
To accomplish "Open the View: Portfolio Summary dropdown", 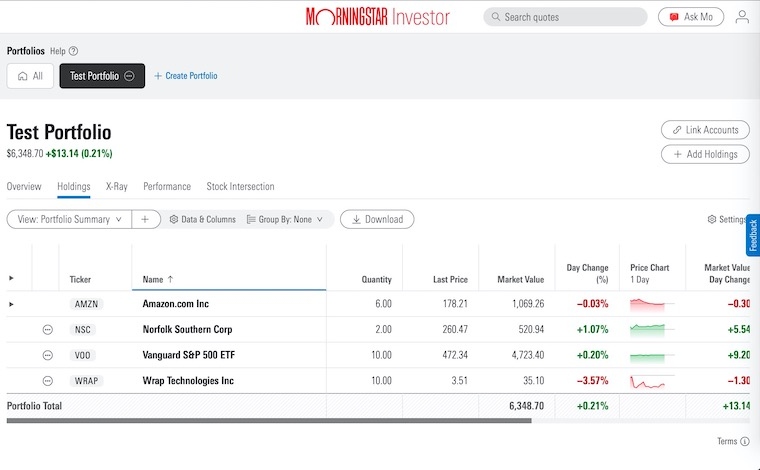I will tap(69, 219).
